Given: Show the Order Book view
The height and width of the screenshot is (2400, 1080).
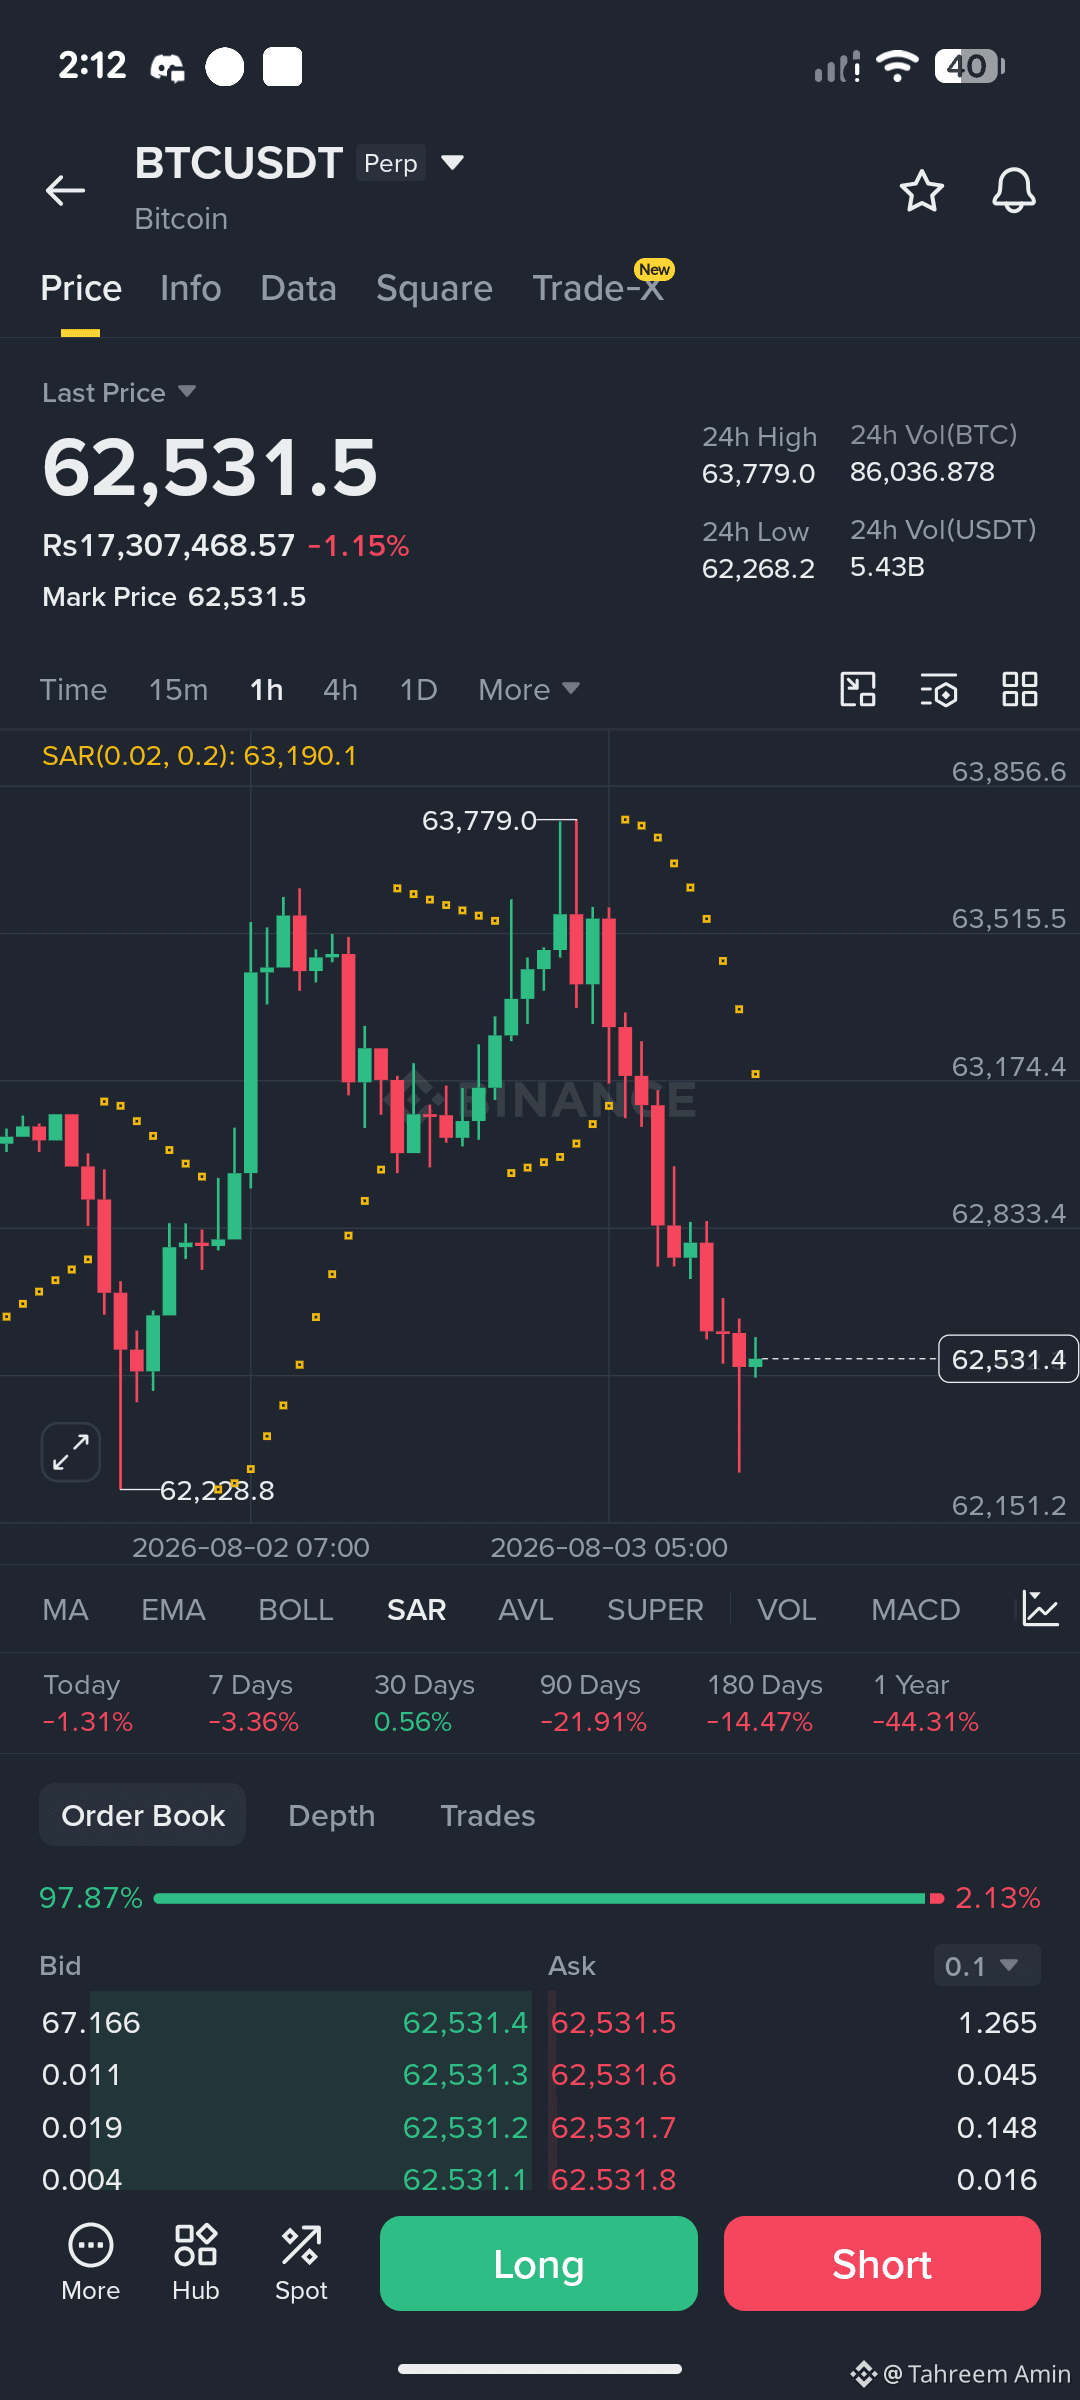Looking at the screenshot, I should pos(143,1815).
